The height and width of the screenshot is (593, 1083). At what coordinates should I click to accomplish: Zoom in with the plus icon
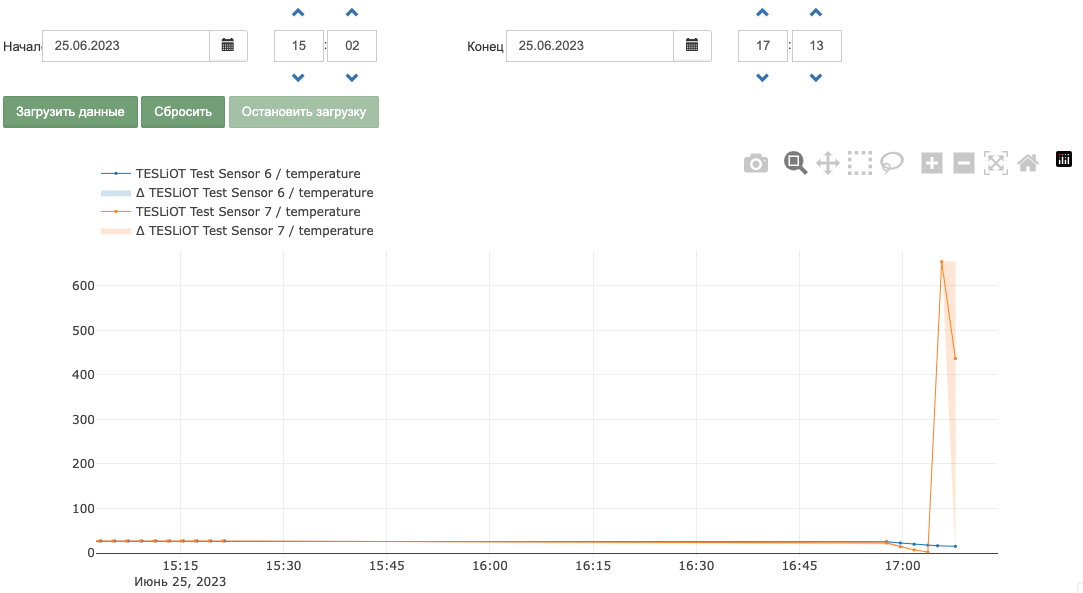coord(932,164)
